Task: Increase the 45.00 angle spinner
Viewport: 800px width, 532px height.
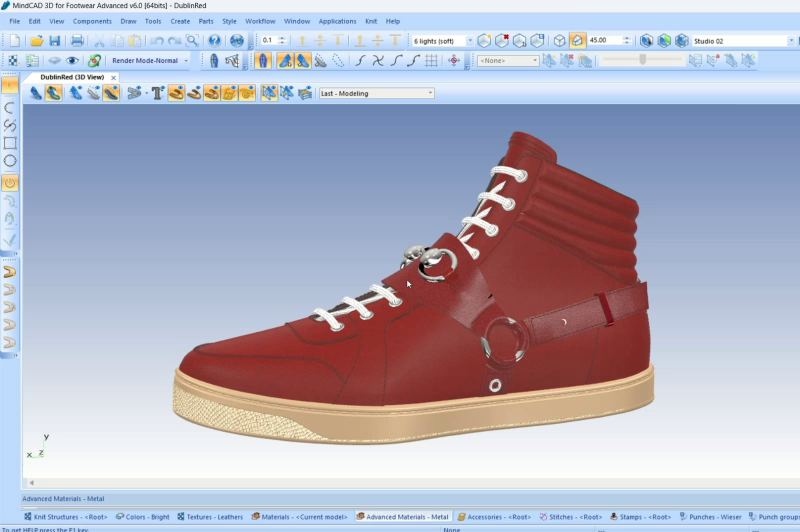Action: [x=627, y=38]
